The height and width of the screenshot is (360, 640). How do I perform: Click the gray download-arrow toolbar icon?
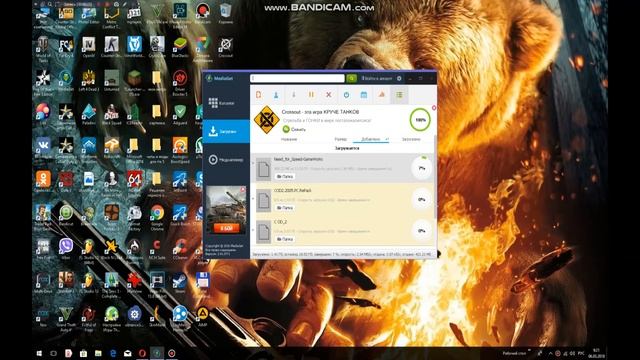click(x=293, y=95)
